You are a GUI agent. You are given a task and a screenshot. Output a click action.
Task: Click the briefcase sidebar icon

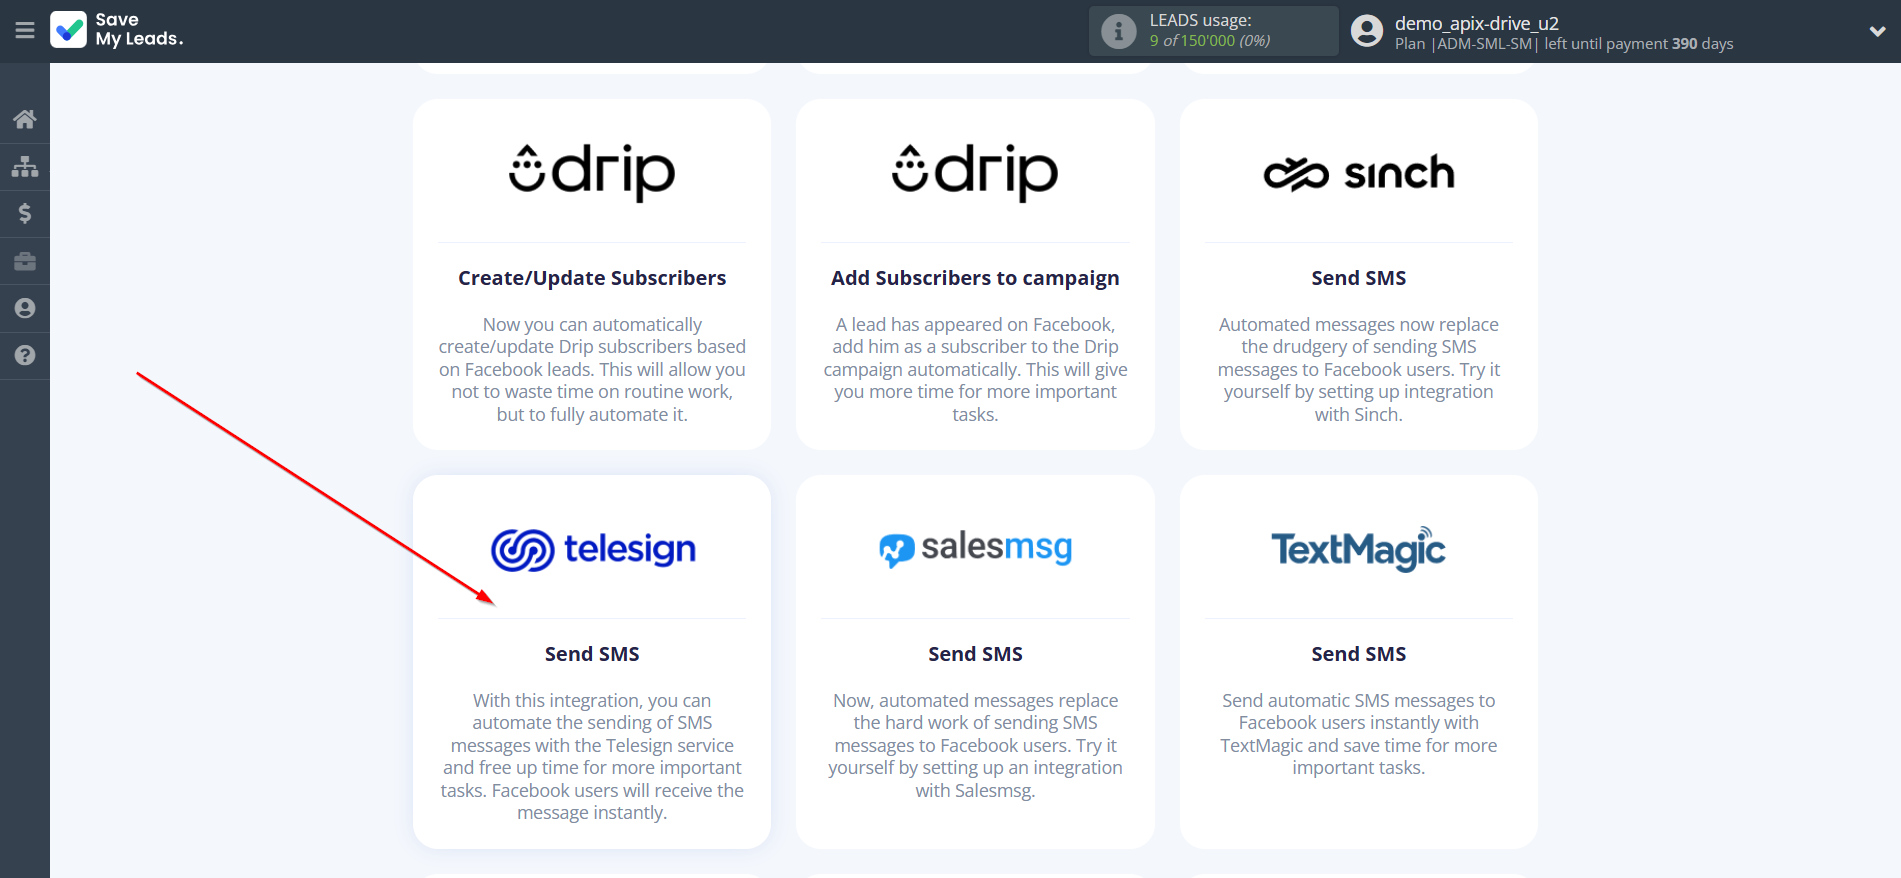pyautogui.click(x=25, y=262)
